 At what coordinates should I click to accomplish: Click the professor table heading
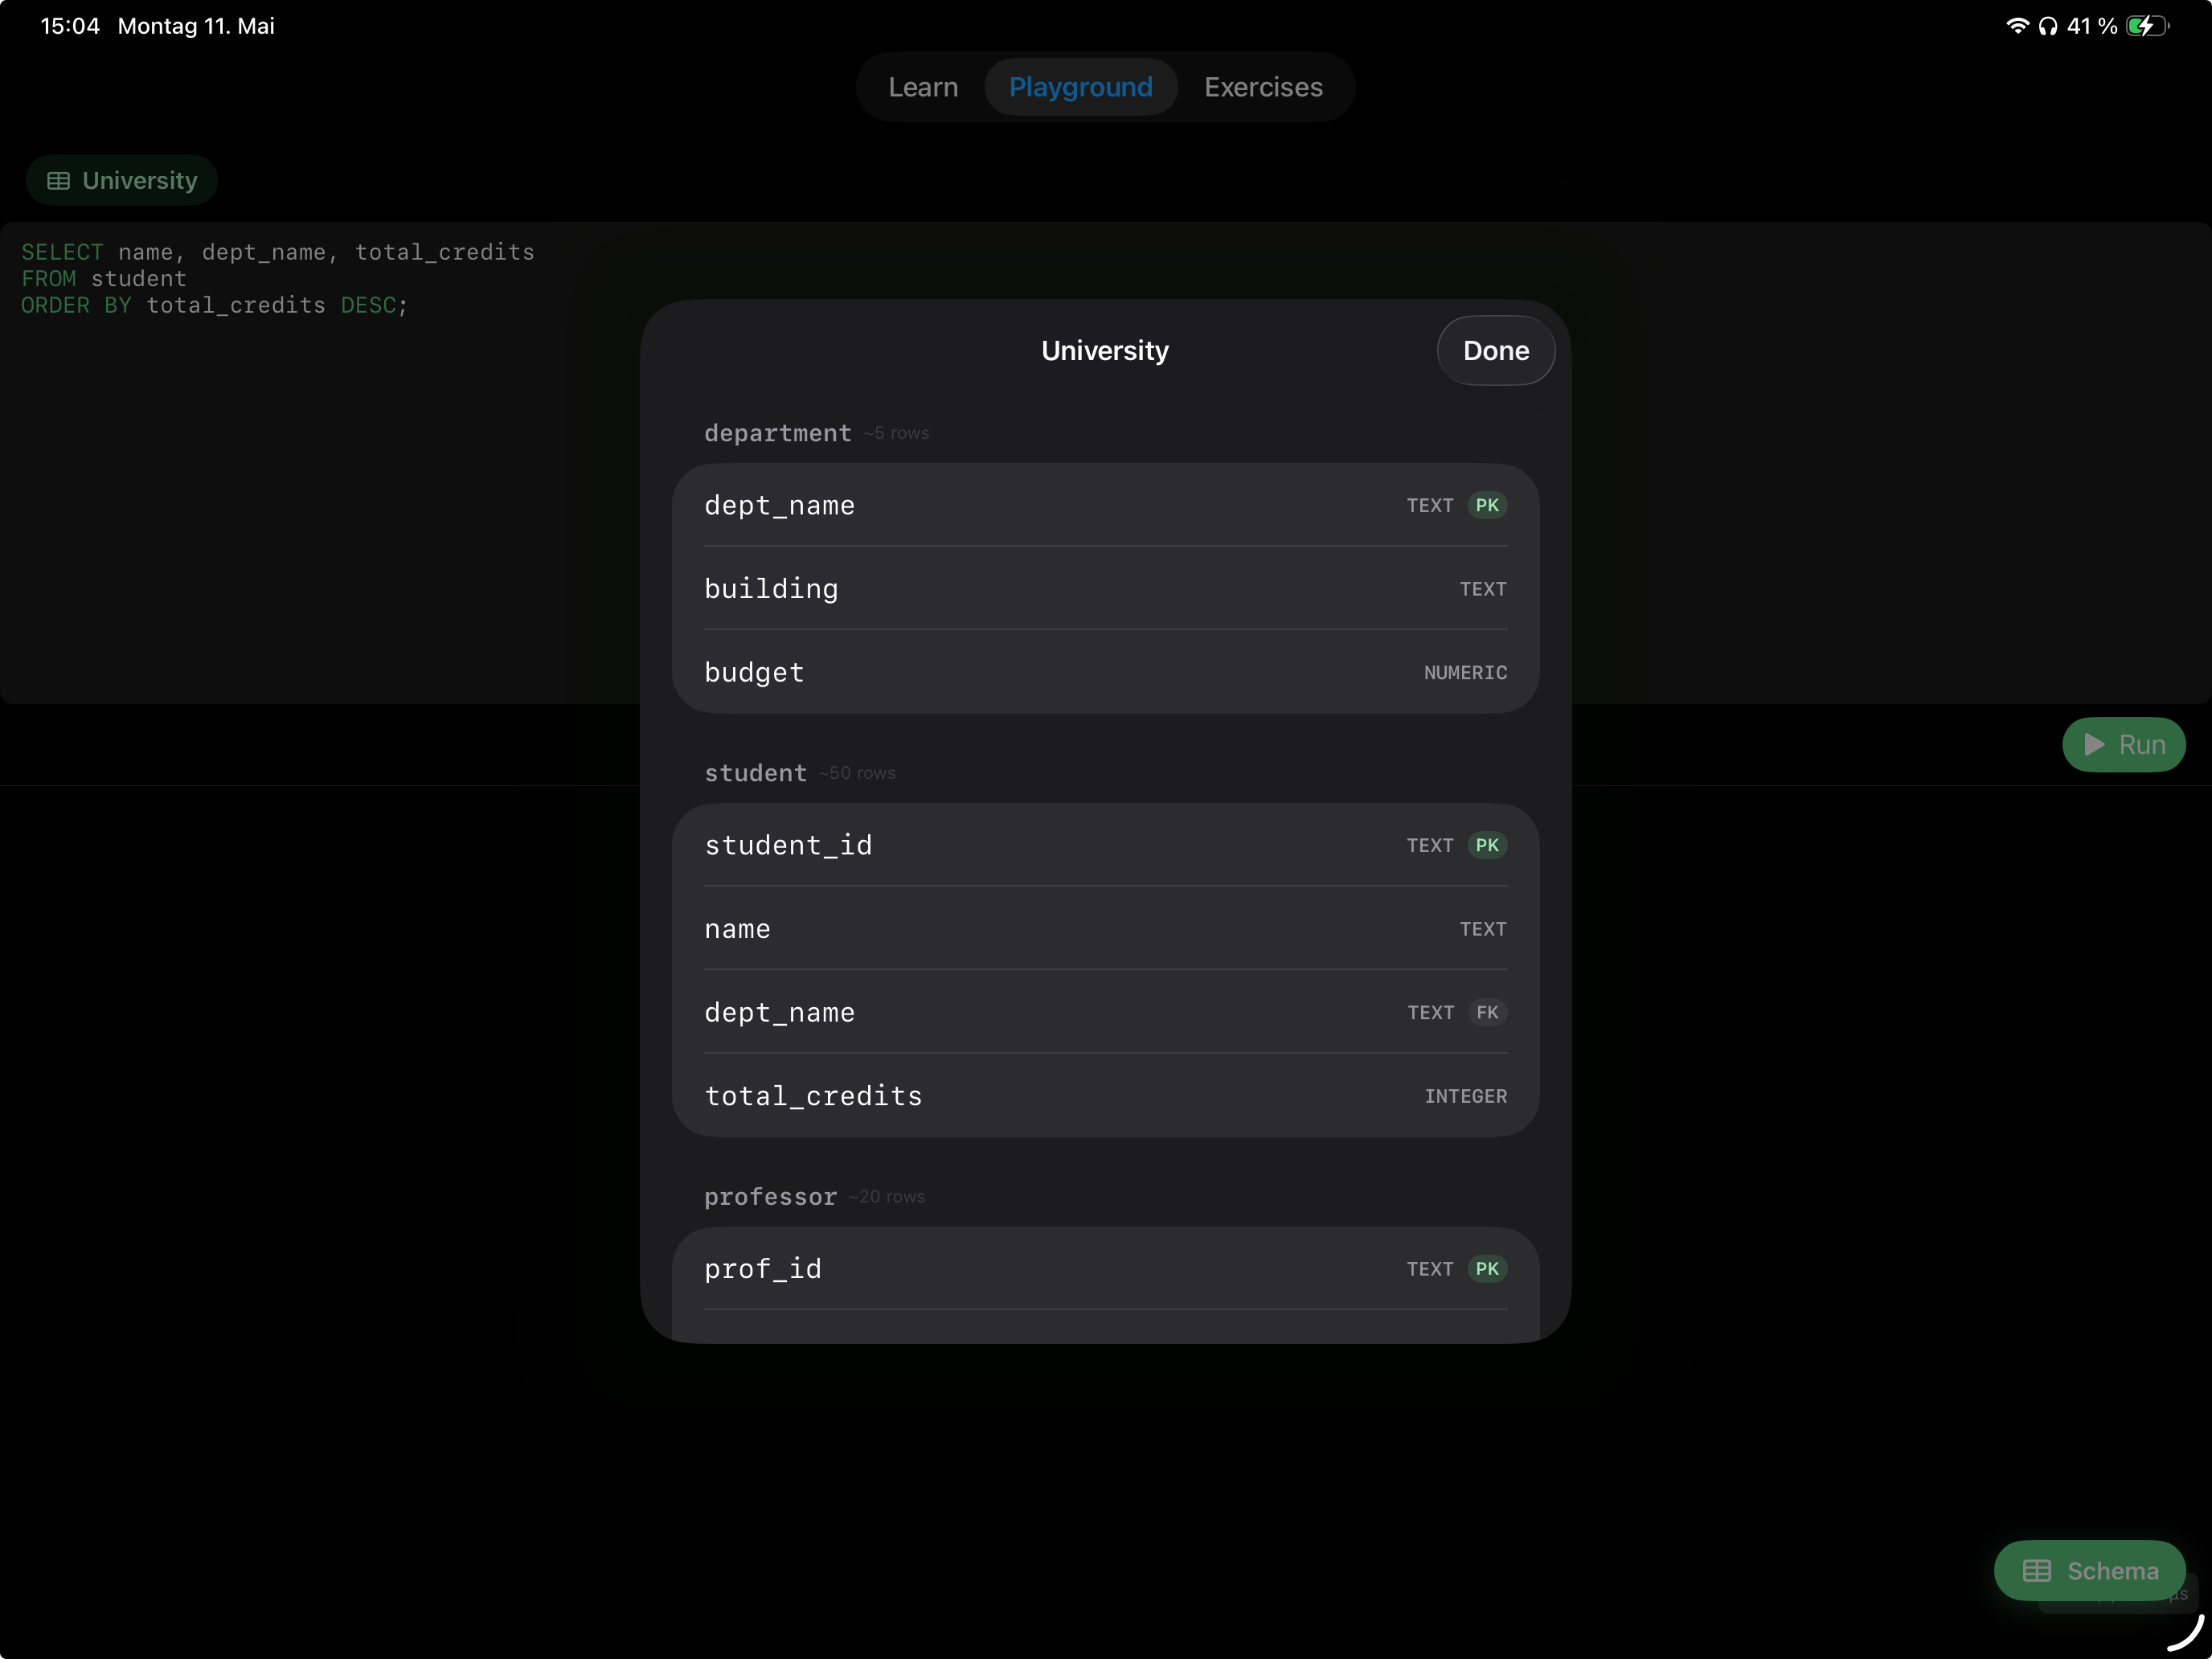pyautogui.click(x=770, y=1196)
